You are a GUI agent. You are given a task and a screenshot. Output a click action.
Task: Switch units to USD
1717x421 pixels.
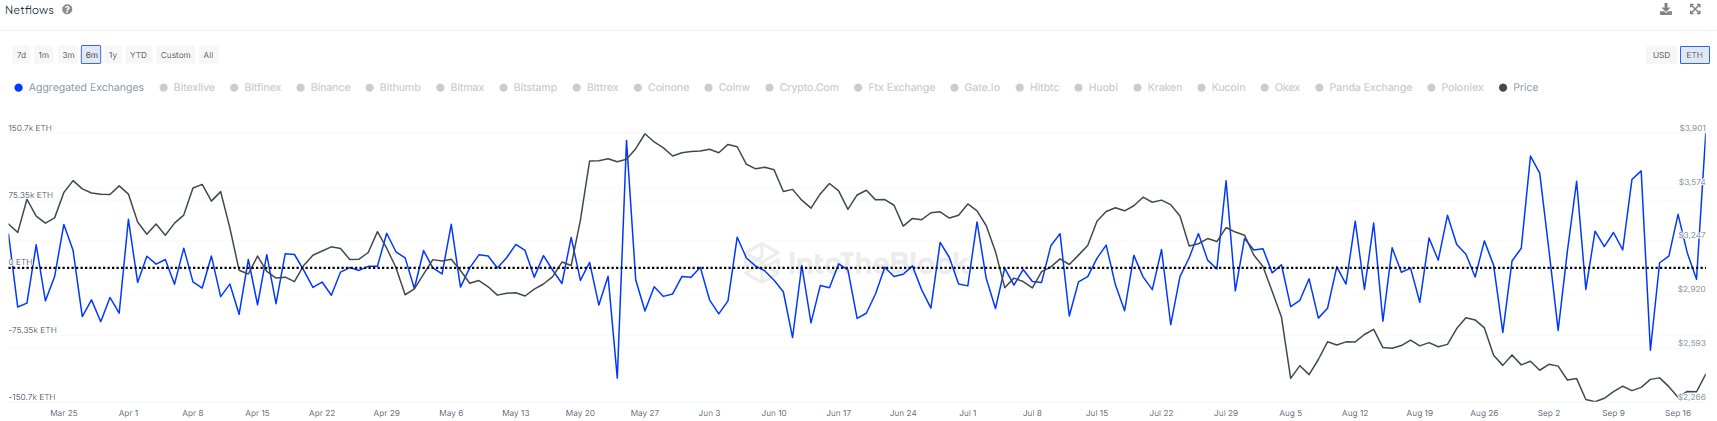pyautogui.click(x=1661, y=55)
